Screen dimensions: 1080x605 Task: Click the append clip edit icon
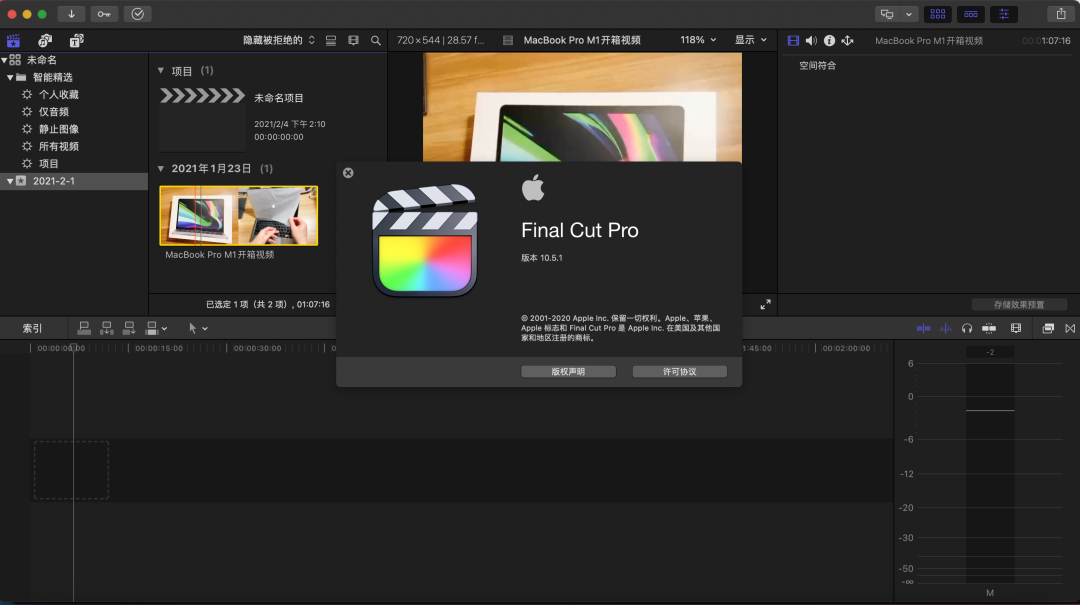point(129,328)
